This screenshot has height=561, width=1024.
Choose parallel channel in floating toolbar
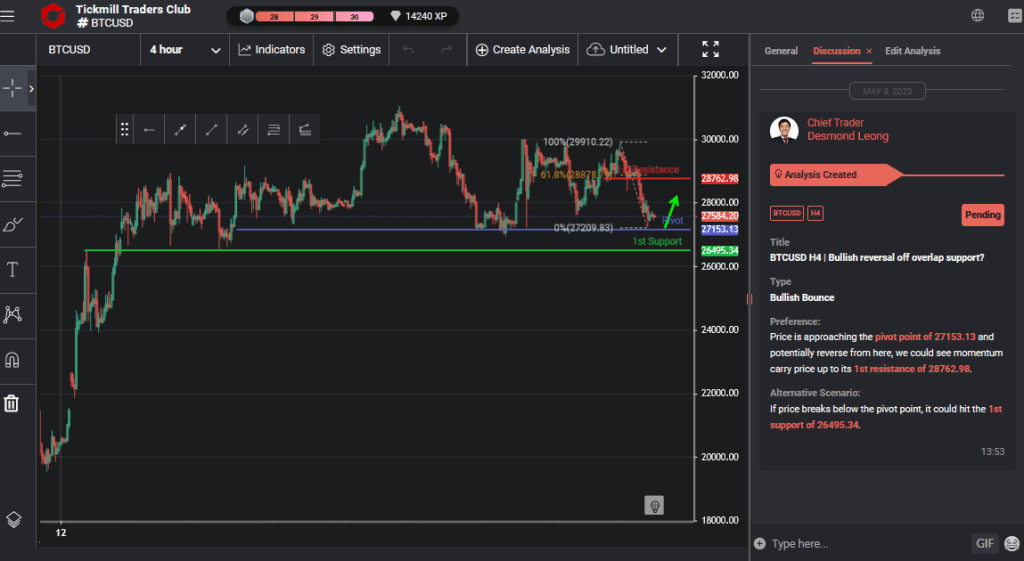click(x=243, y=130)
